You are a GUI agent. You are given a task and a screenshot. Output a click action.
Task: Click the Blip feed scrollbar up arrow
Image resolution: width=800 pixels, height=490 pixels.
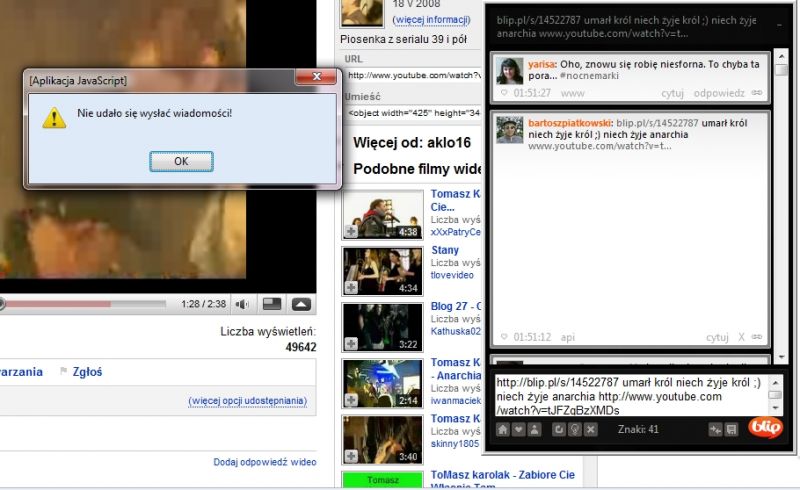[x=781, y=55]
